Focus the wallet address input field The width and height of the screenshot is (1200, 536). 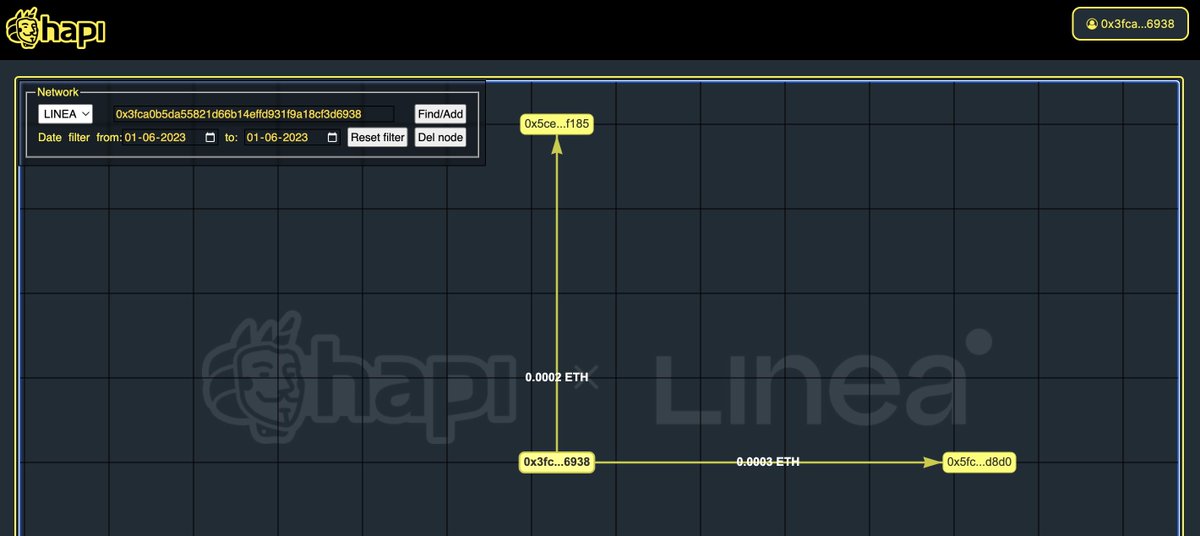point(253,114)
